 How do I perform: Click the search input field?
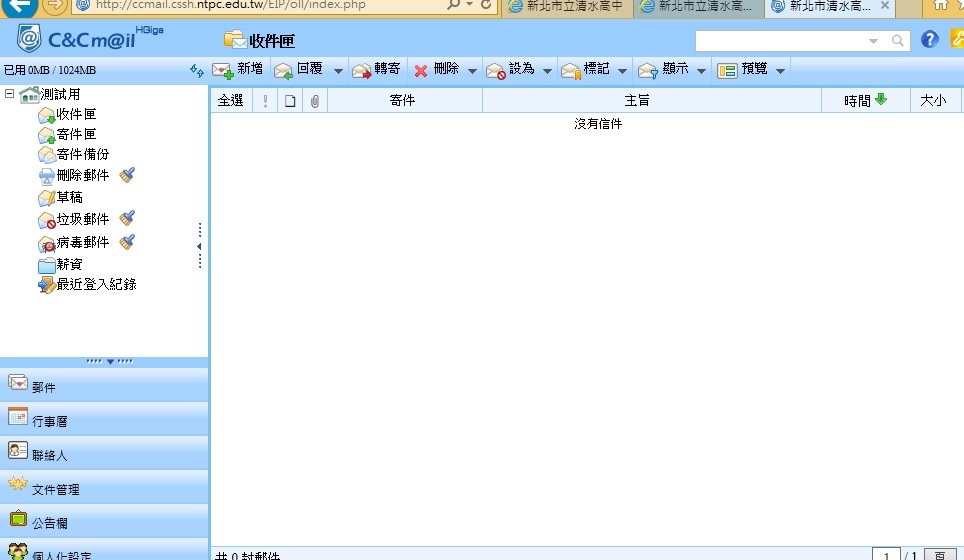pos(779,41)
